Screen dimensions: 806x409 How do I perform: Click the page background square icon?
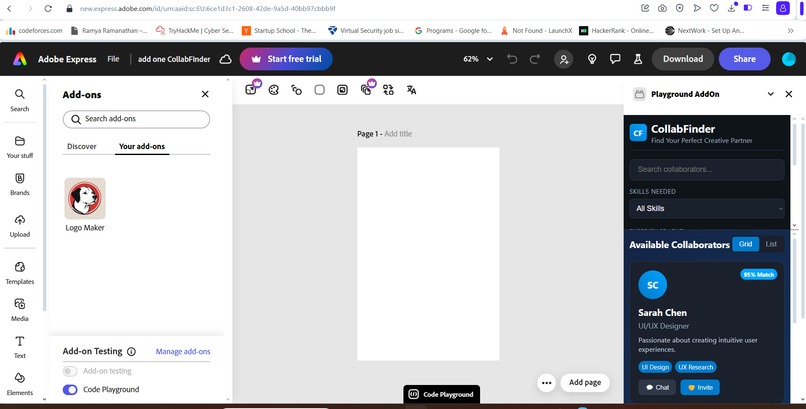pos(319,90)
